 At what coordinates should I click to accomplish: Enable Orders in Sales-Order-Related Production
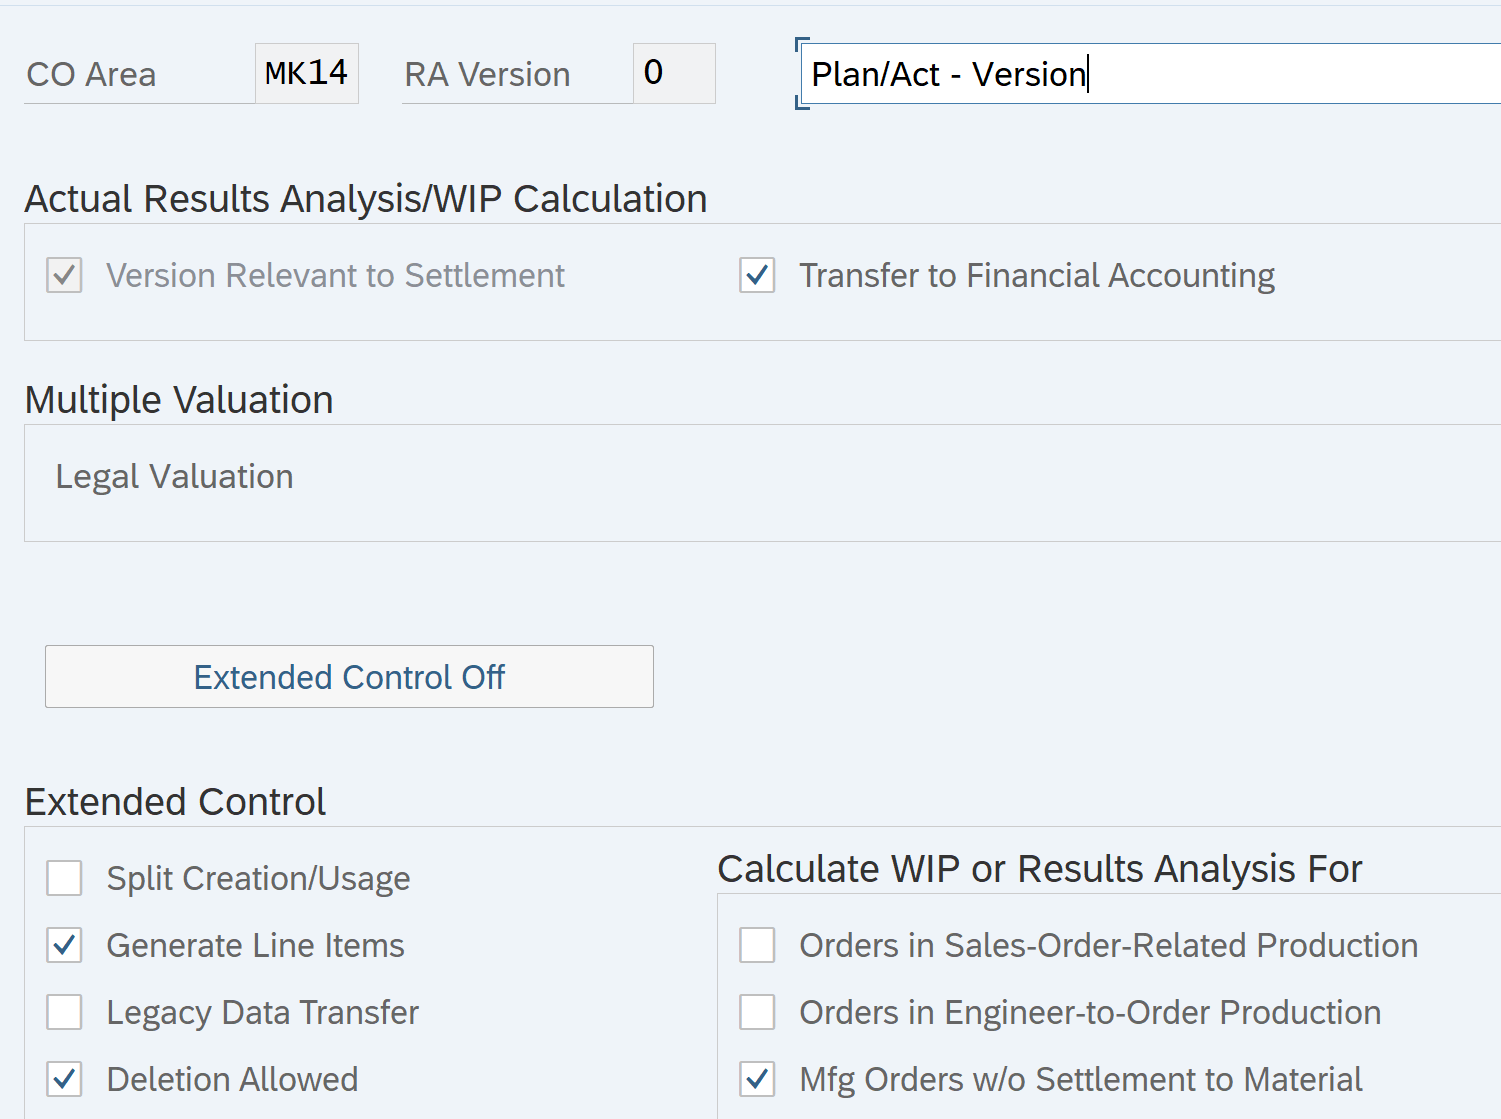tap(757, 946)
